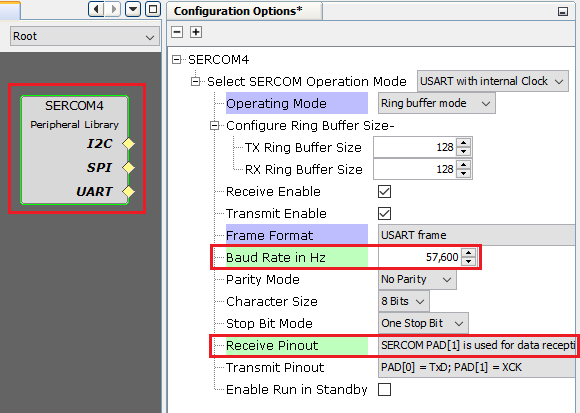Click the UART yellow diamond connector
This screenshot has width=580, height=413.
click(128, 192)
